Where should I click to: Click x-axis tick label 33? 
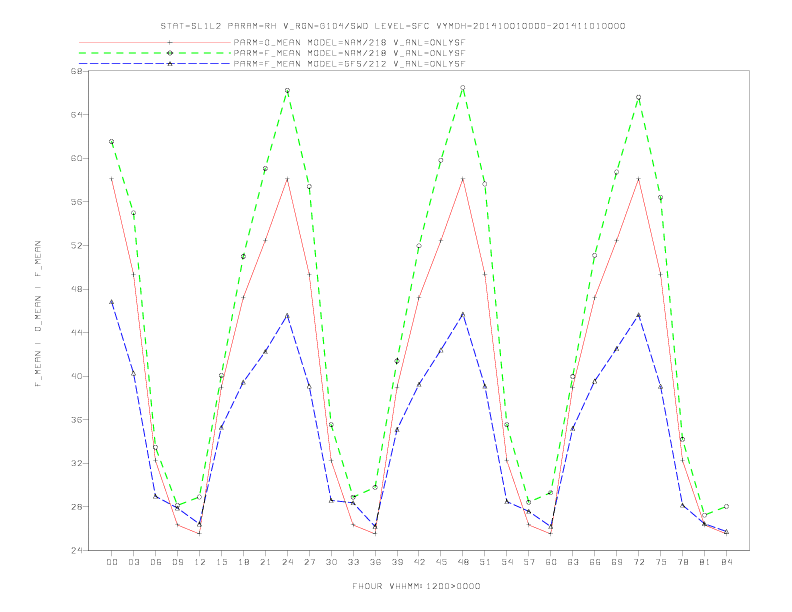pos(353,562)
